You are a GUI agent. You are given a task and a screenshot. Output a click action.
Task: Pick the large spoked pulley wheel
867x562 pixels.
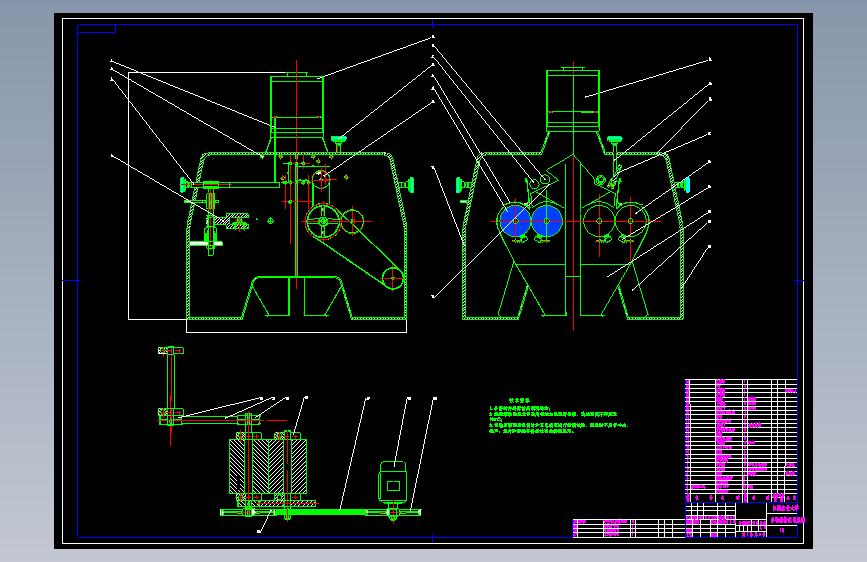tap(323, 221)
